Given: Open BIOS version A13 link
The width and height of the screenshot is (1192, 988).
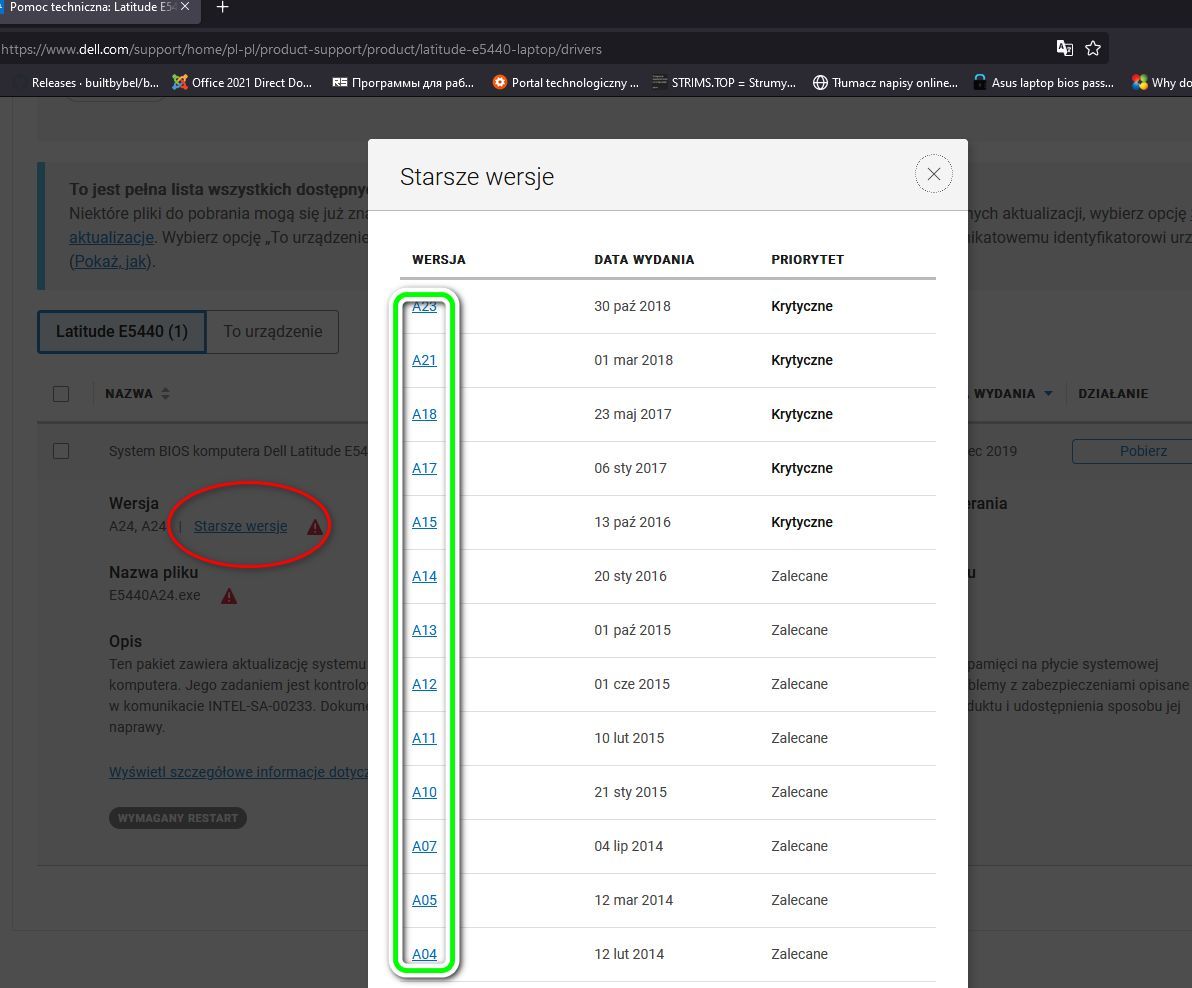Looking at the screenshot, I should tap(424, 630).
